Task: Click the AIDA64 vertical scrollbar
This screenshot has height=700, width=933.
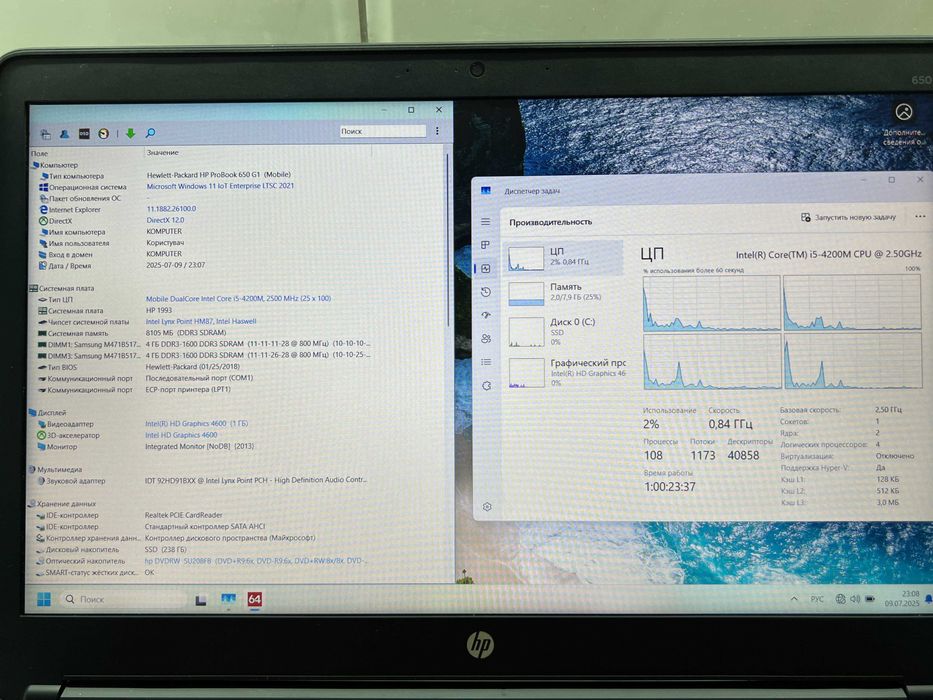Action: (447, 238)
